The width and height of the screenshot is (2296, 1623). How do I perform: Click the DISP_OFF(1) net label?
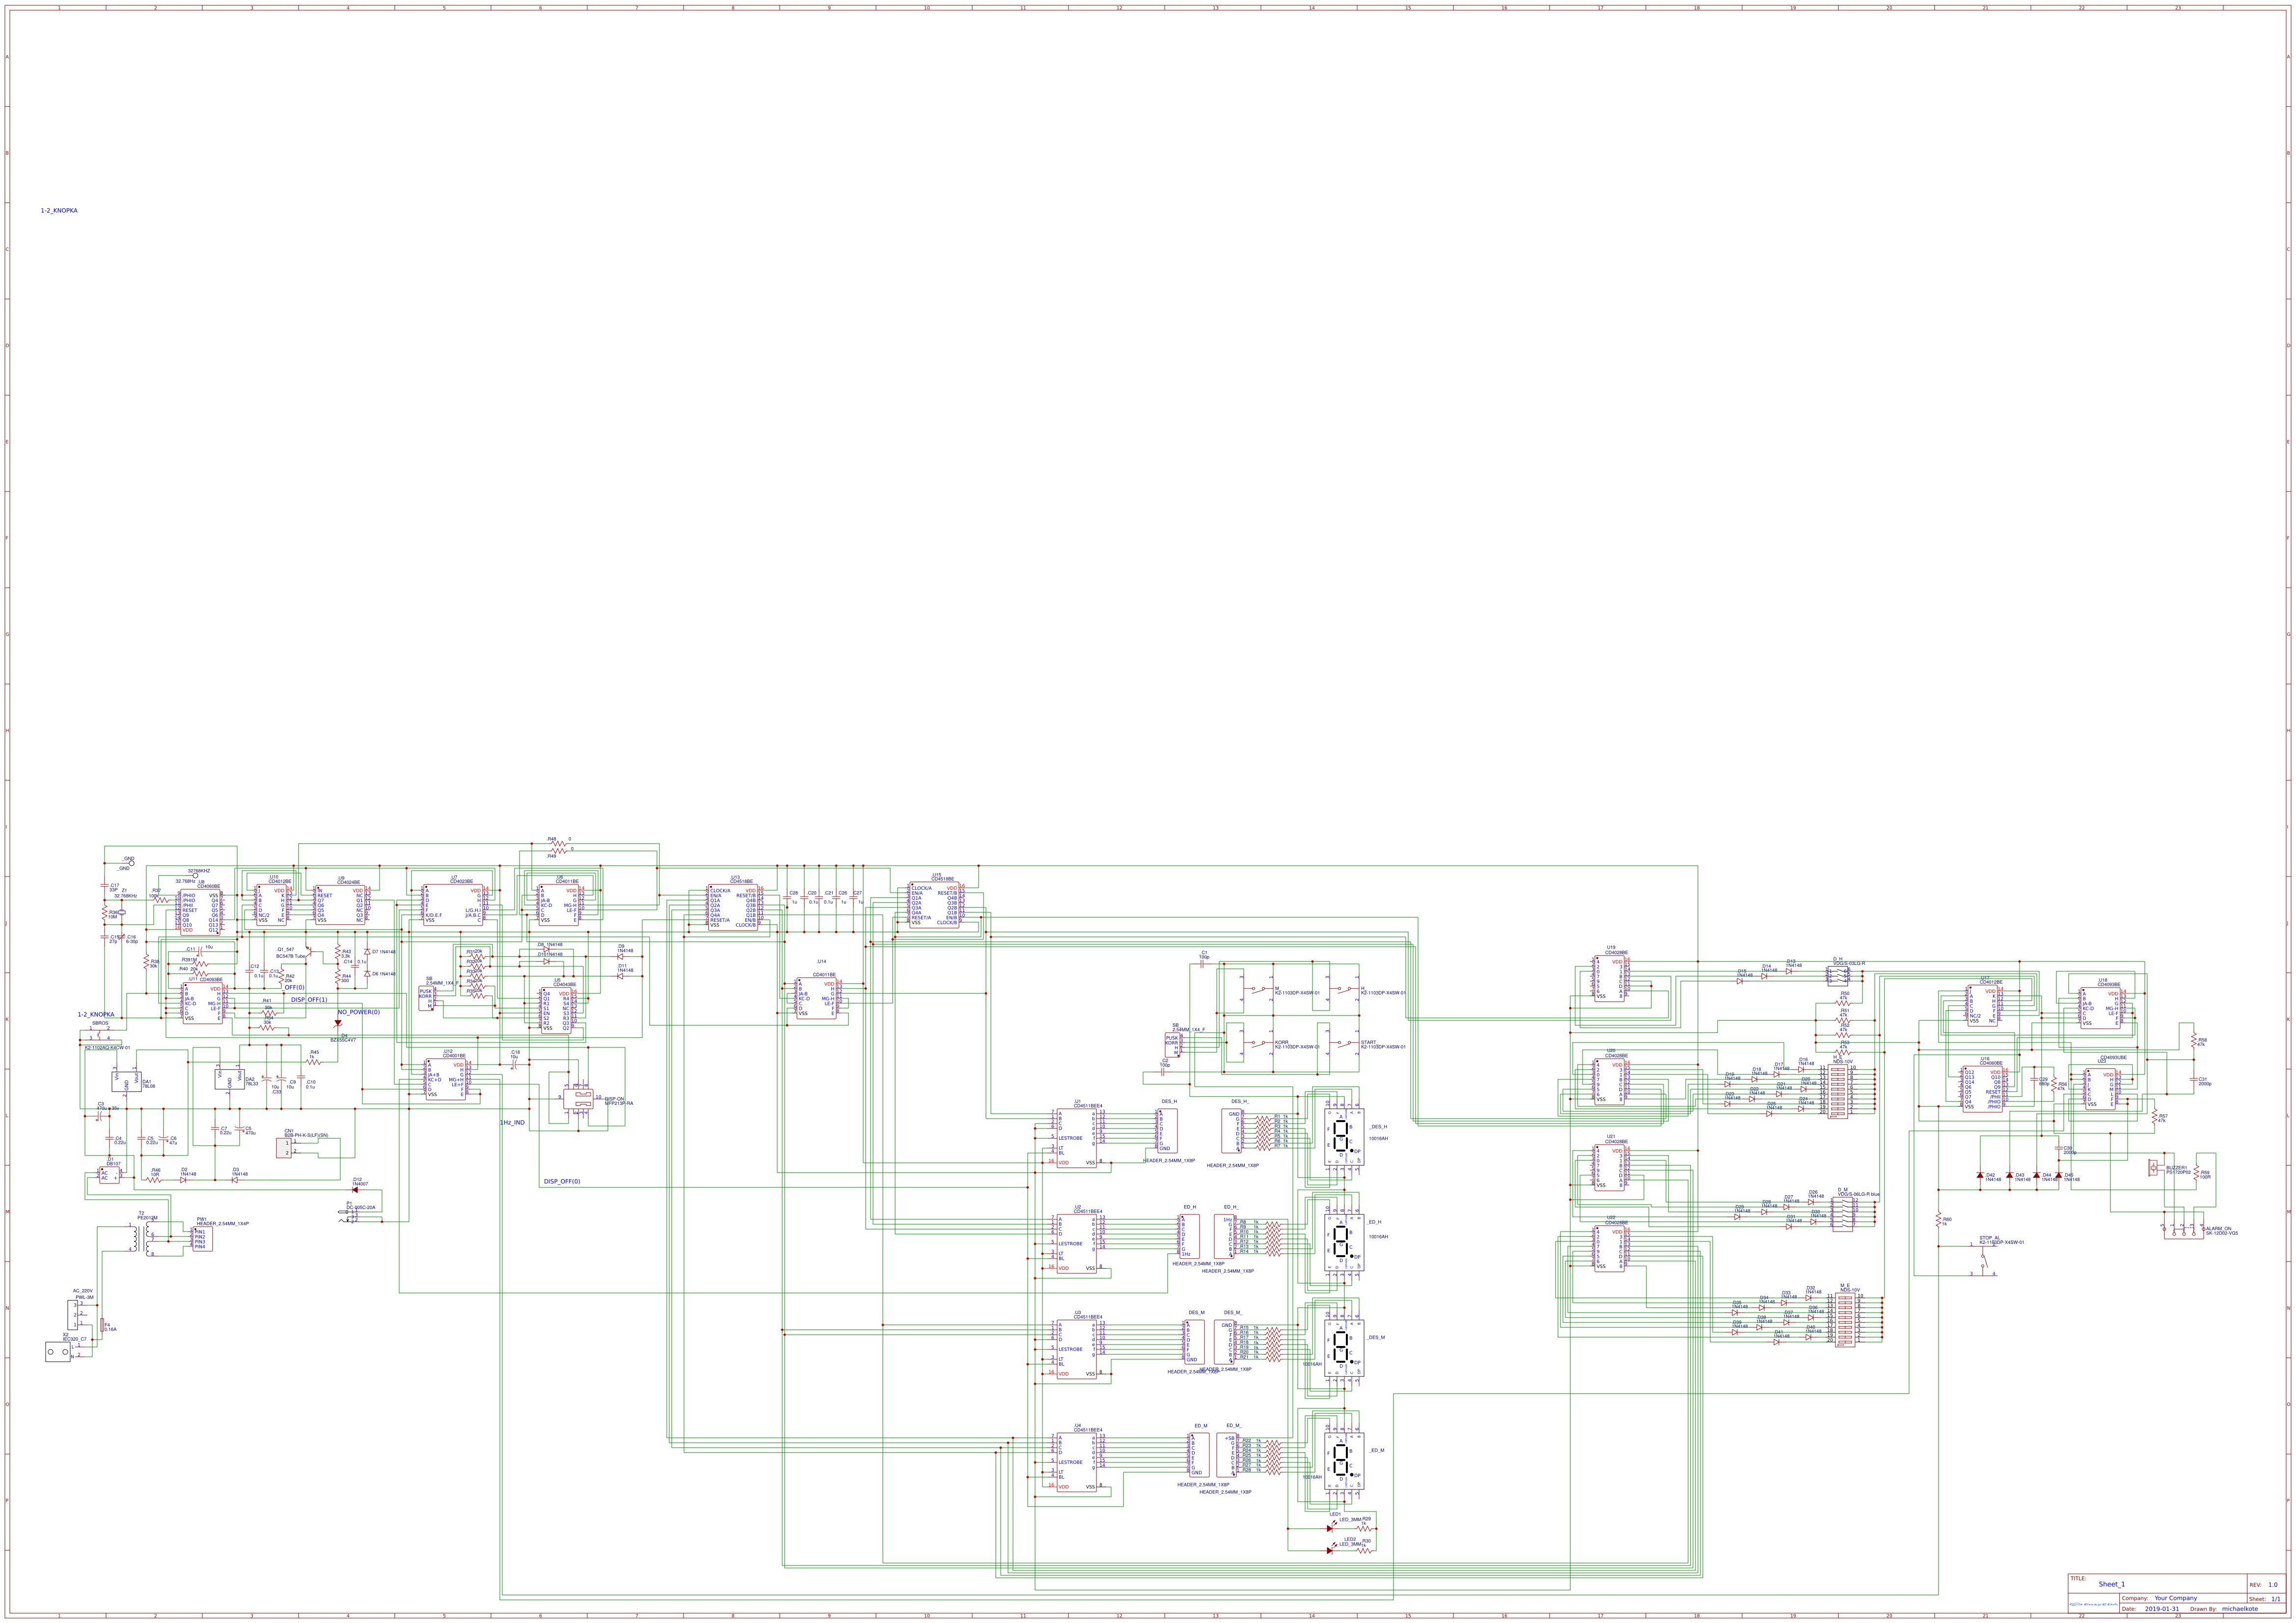[x=310, y=999]
